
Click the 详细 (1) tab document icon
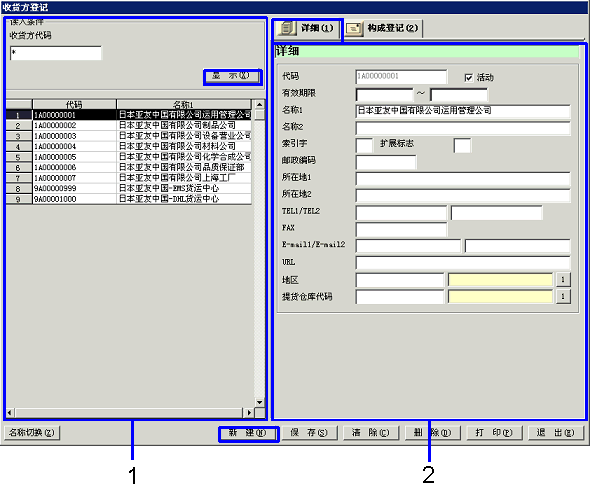(x=287, y=29)
